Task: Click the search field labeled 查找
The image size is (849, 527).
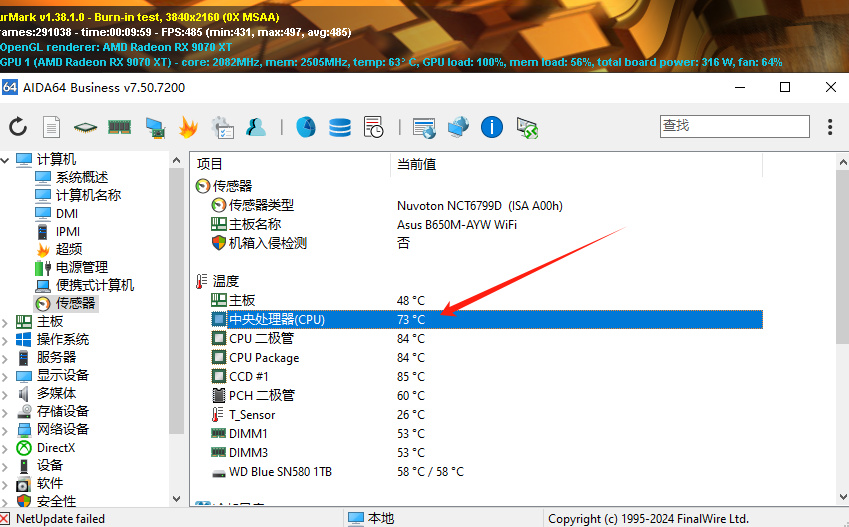Action: (x=734, y=126)
